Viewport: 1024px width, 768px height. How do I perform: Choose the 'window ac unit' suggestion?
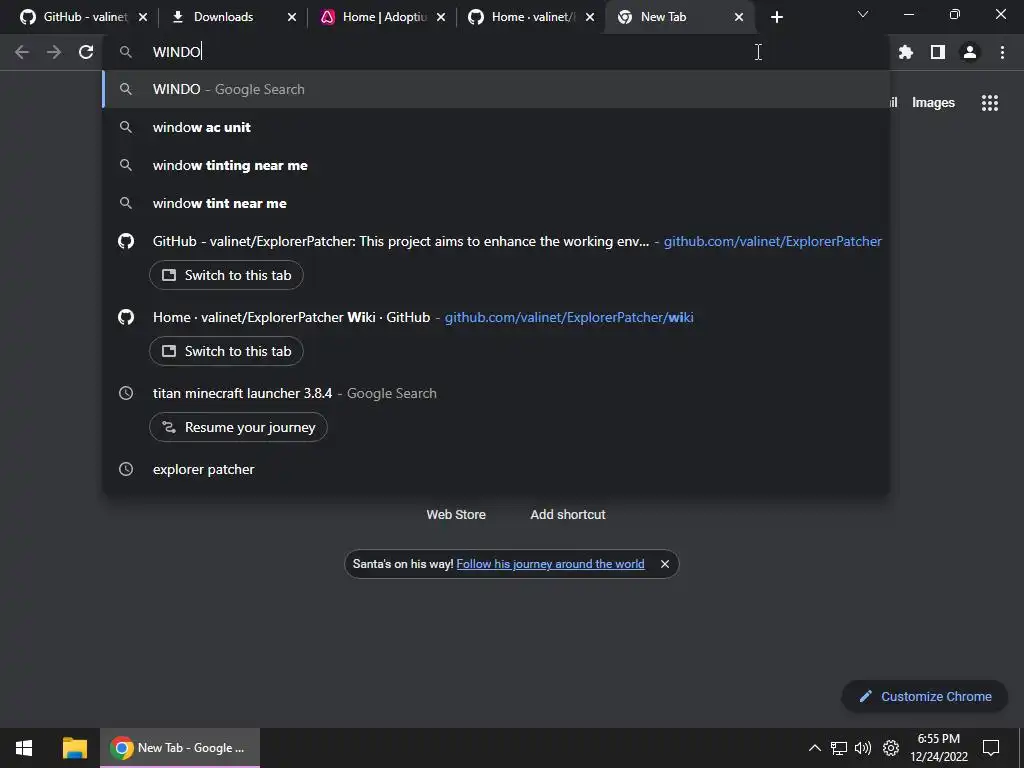496,127
